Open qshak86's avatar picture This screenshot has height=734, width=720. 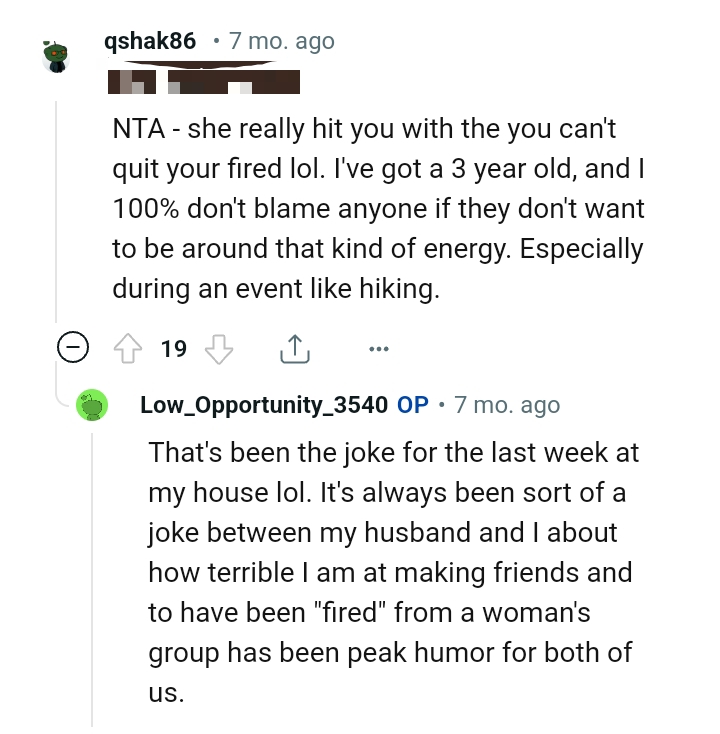(56, 54)
